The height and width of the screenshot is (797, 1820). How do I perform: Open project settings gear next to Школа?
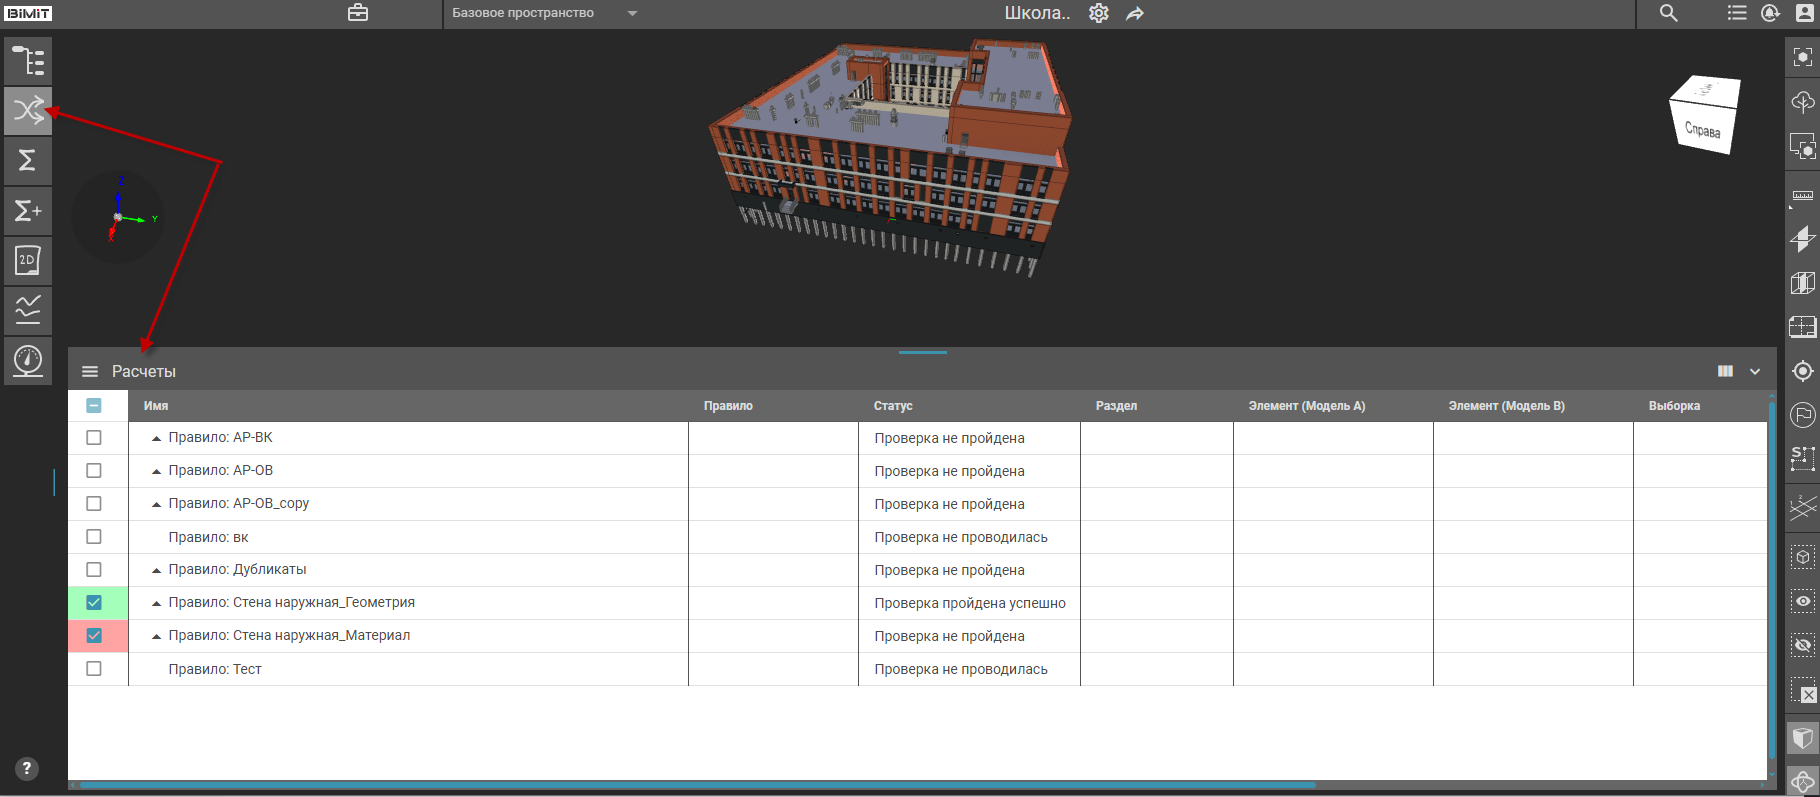[1099, 13]
